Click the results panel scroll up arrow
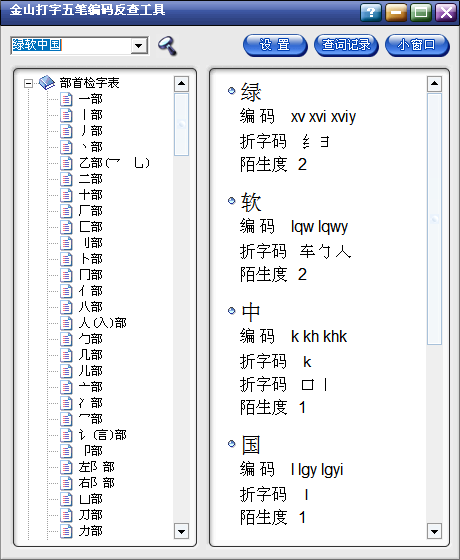Viewport: 460px width, 560px height. pyautogui.click(x=434, y=84)
